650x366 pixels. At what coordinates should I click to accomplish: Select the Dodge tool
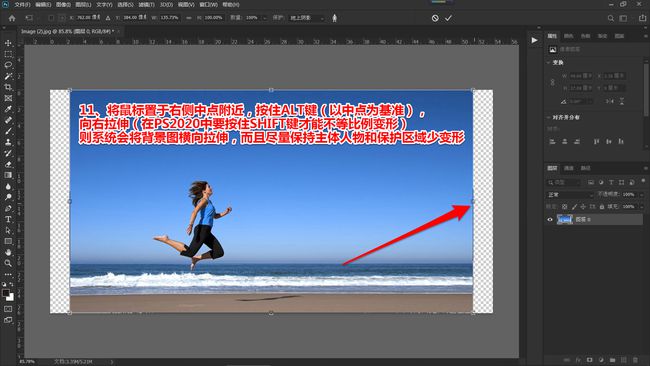tap(8, 197)
